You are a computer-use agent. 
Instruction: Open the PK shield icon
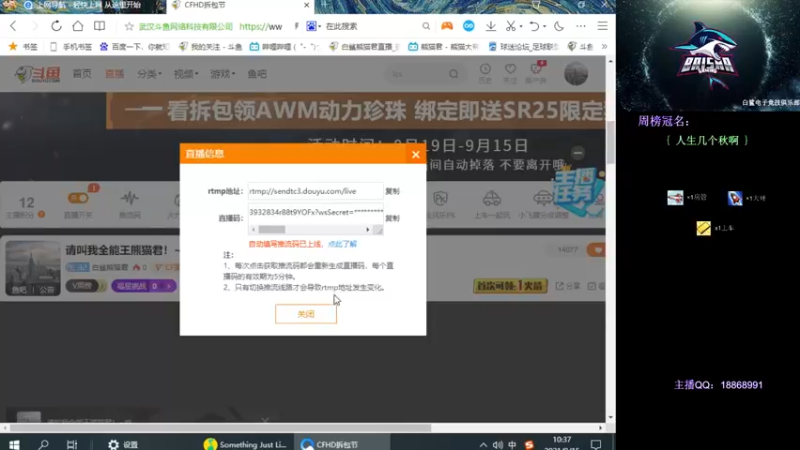click(440, 198)
